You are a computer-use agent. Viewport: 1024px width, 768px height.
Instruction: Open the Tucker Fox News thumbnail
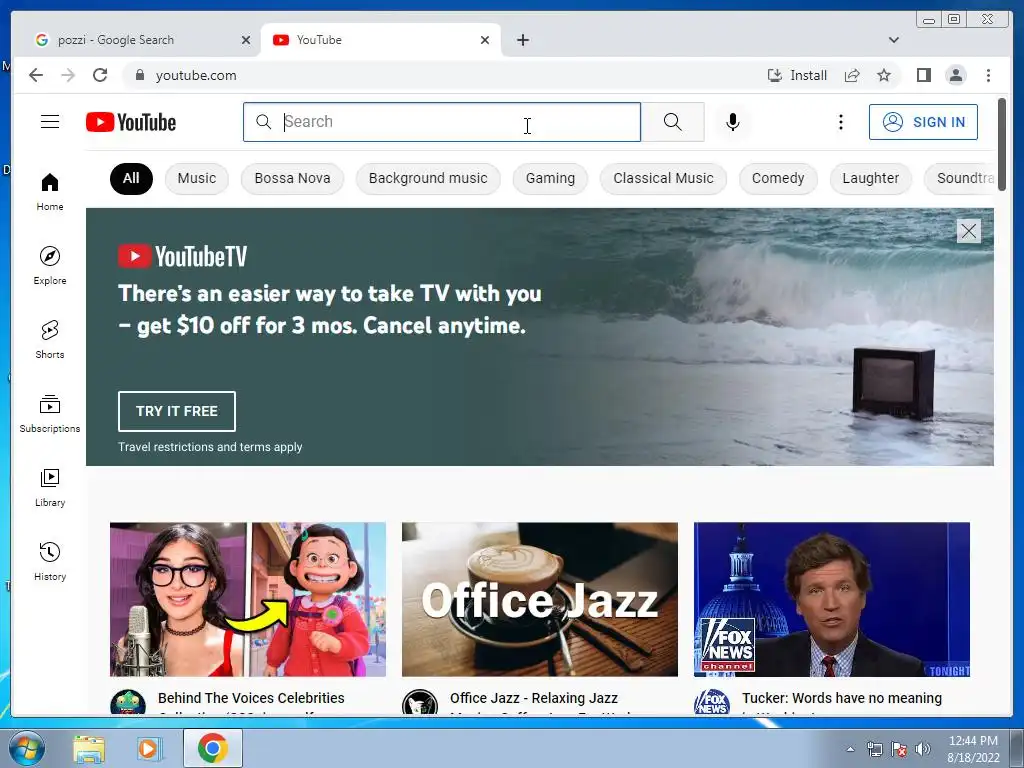click(x=831, y=599)
